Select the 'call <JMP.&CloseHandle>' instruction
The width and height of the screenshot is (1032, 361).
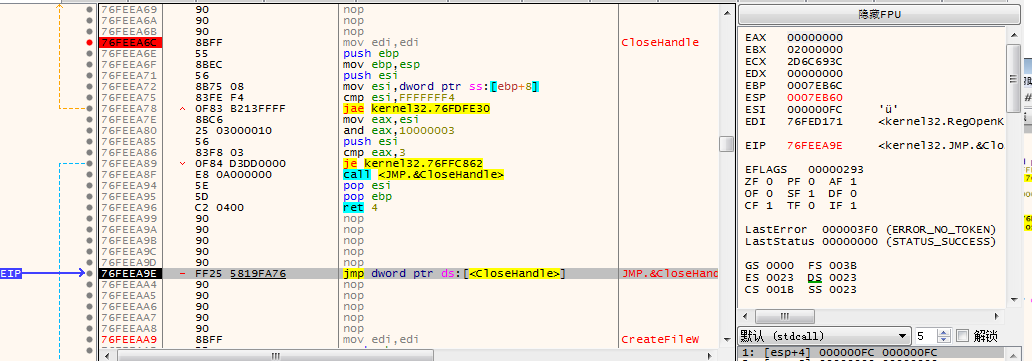tap(424, 175)
